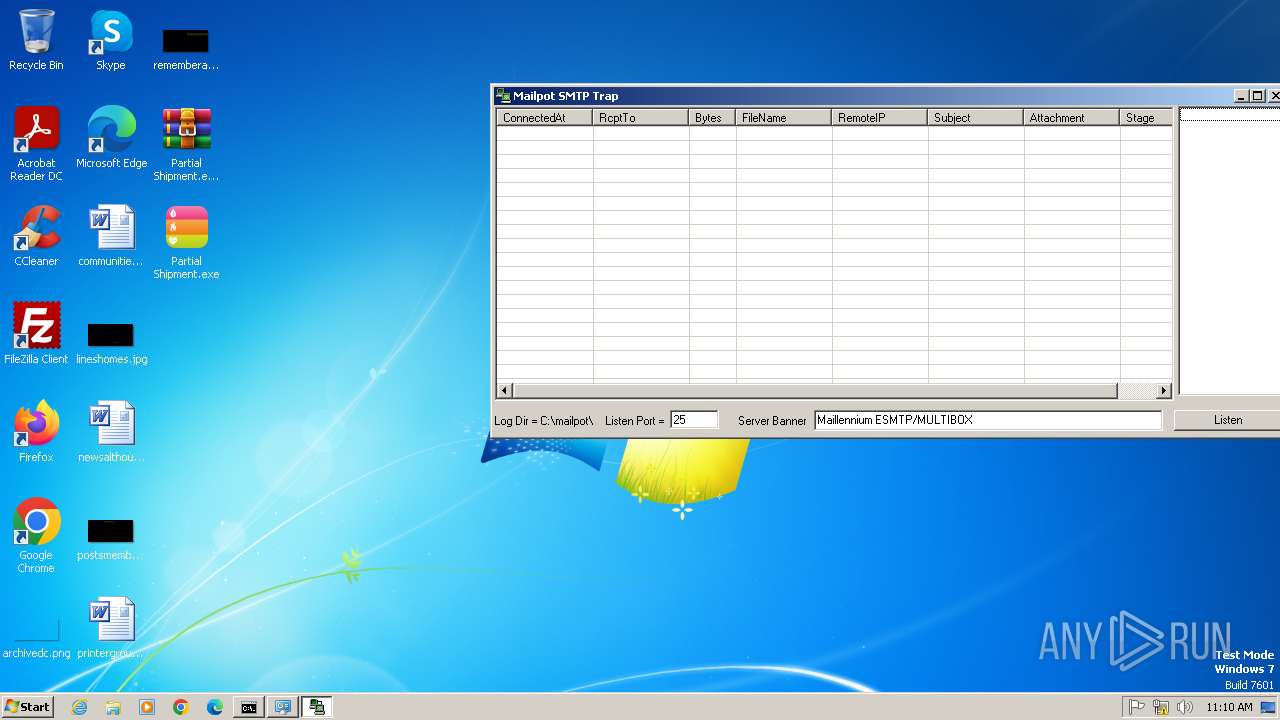
Task: Click the Mailpot SMTP Trap title bar icon
Action: pyautogui.click(x=503, y=96)
